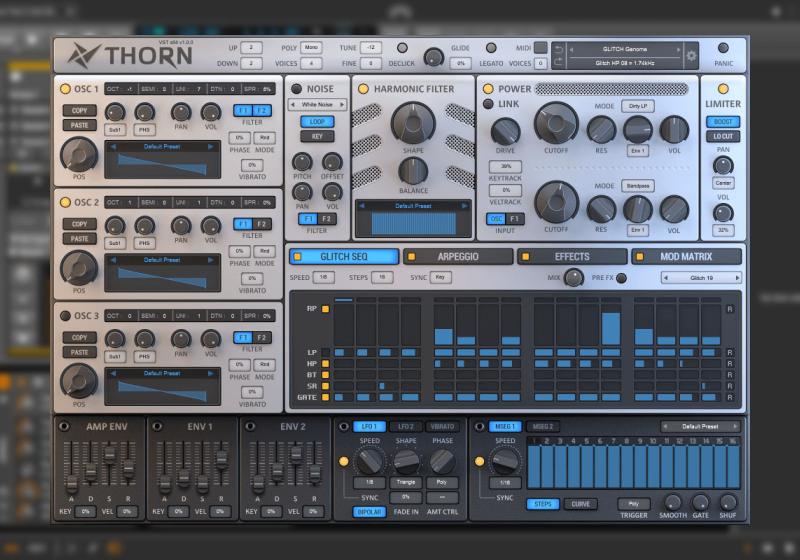
Task: Click the glitch sequencer MIX knob
Action: [x=573, y=278]
